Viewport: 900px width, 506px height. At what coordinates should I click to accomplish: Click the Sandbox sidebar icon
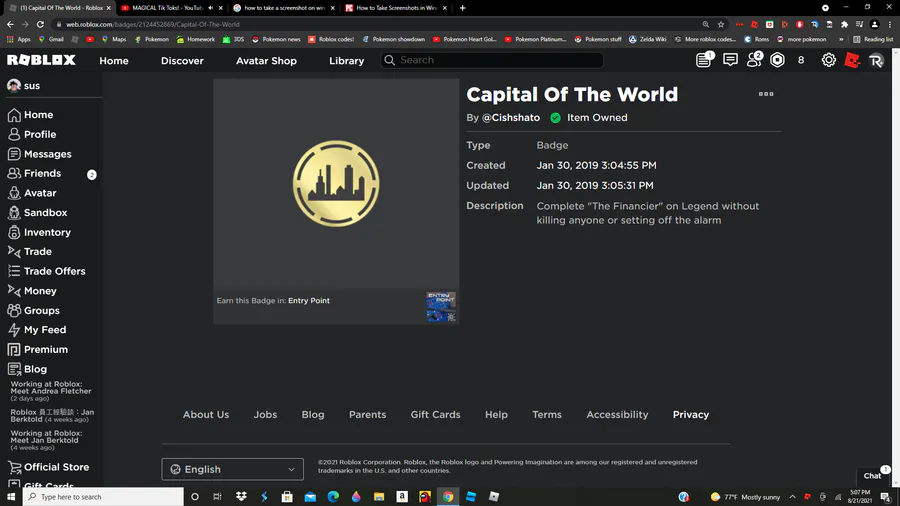pyautogui.click(x=14, y=213)
